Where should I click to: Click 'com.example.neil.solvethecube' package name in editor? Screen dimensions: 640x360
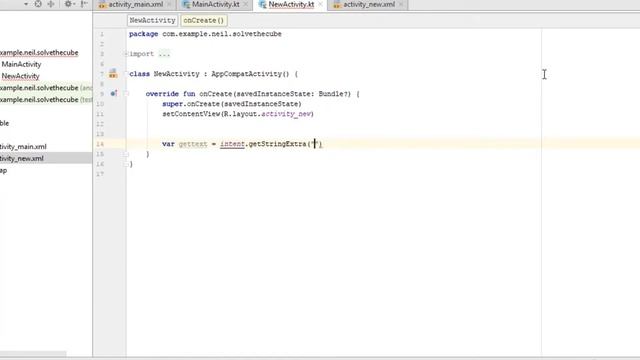222,34
